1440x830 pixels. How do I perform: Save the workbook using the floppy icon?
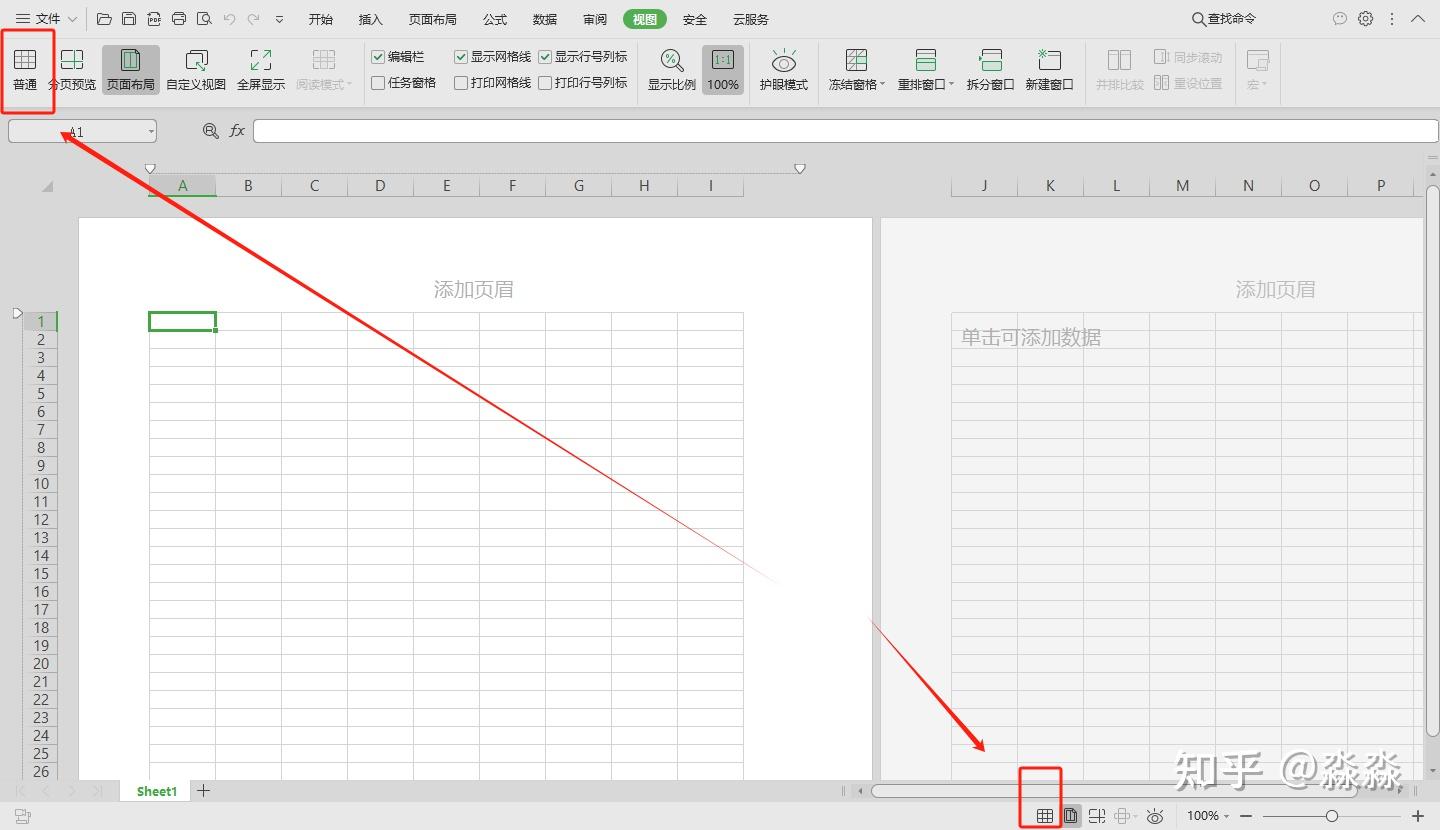coord(129,19)
